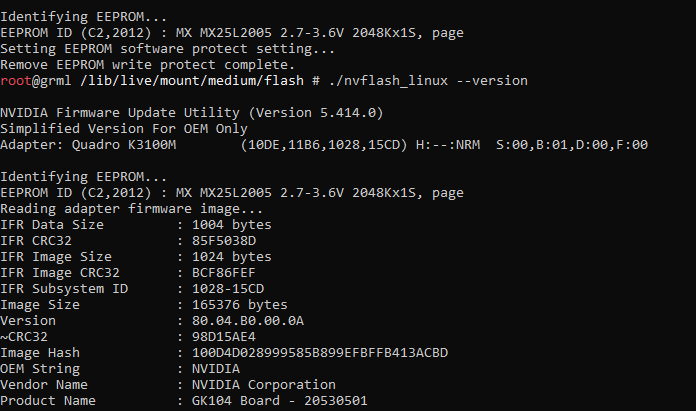The image size is (696, 411).
Task: Click the Simplified Version For OEM Only line
Action: 124,129
